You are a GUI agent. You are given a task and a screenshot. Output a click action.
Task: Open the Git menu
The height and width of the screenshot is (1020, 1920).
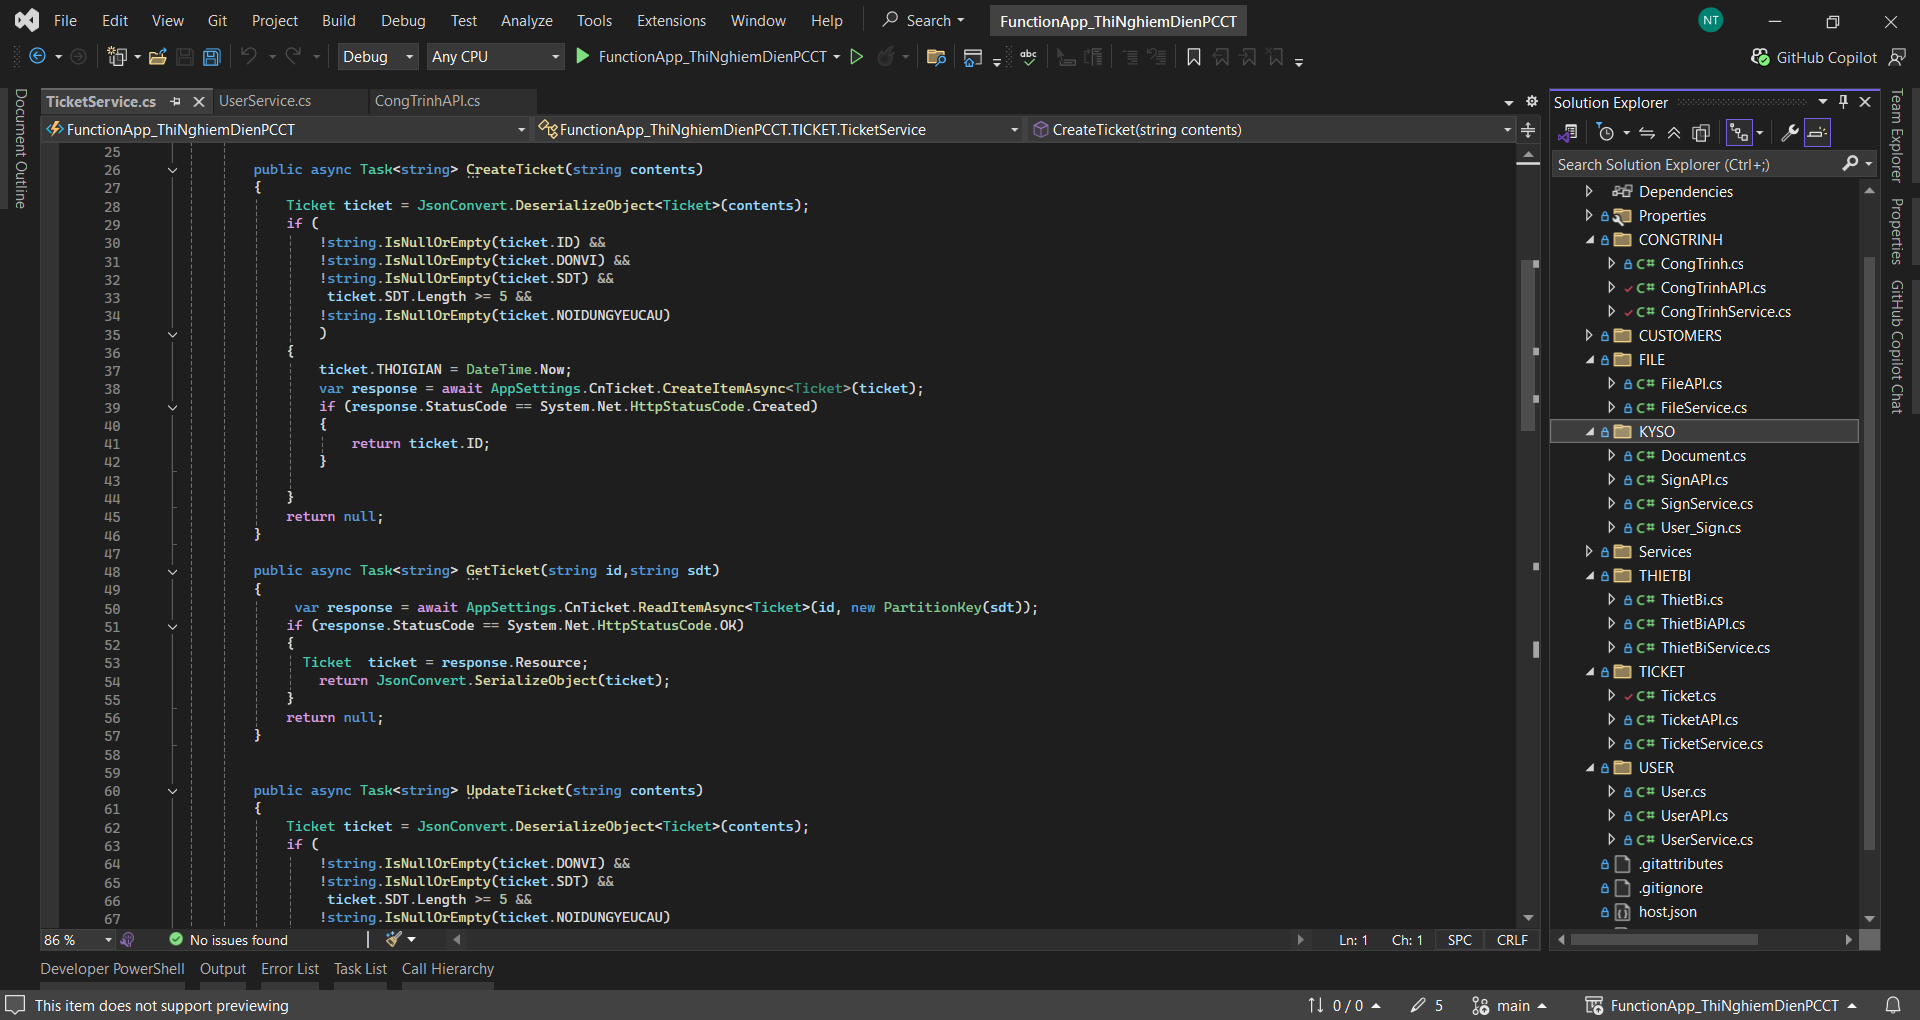pos(217,20)
